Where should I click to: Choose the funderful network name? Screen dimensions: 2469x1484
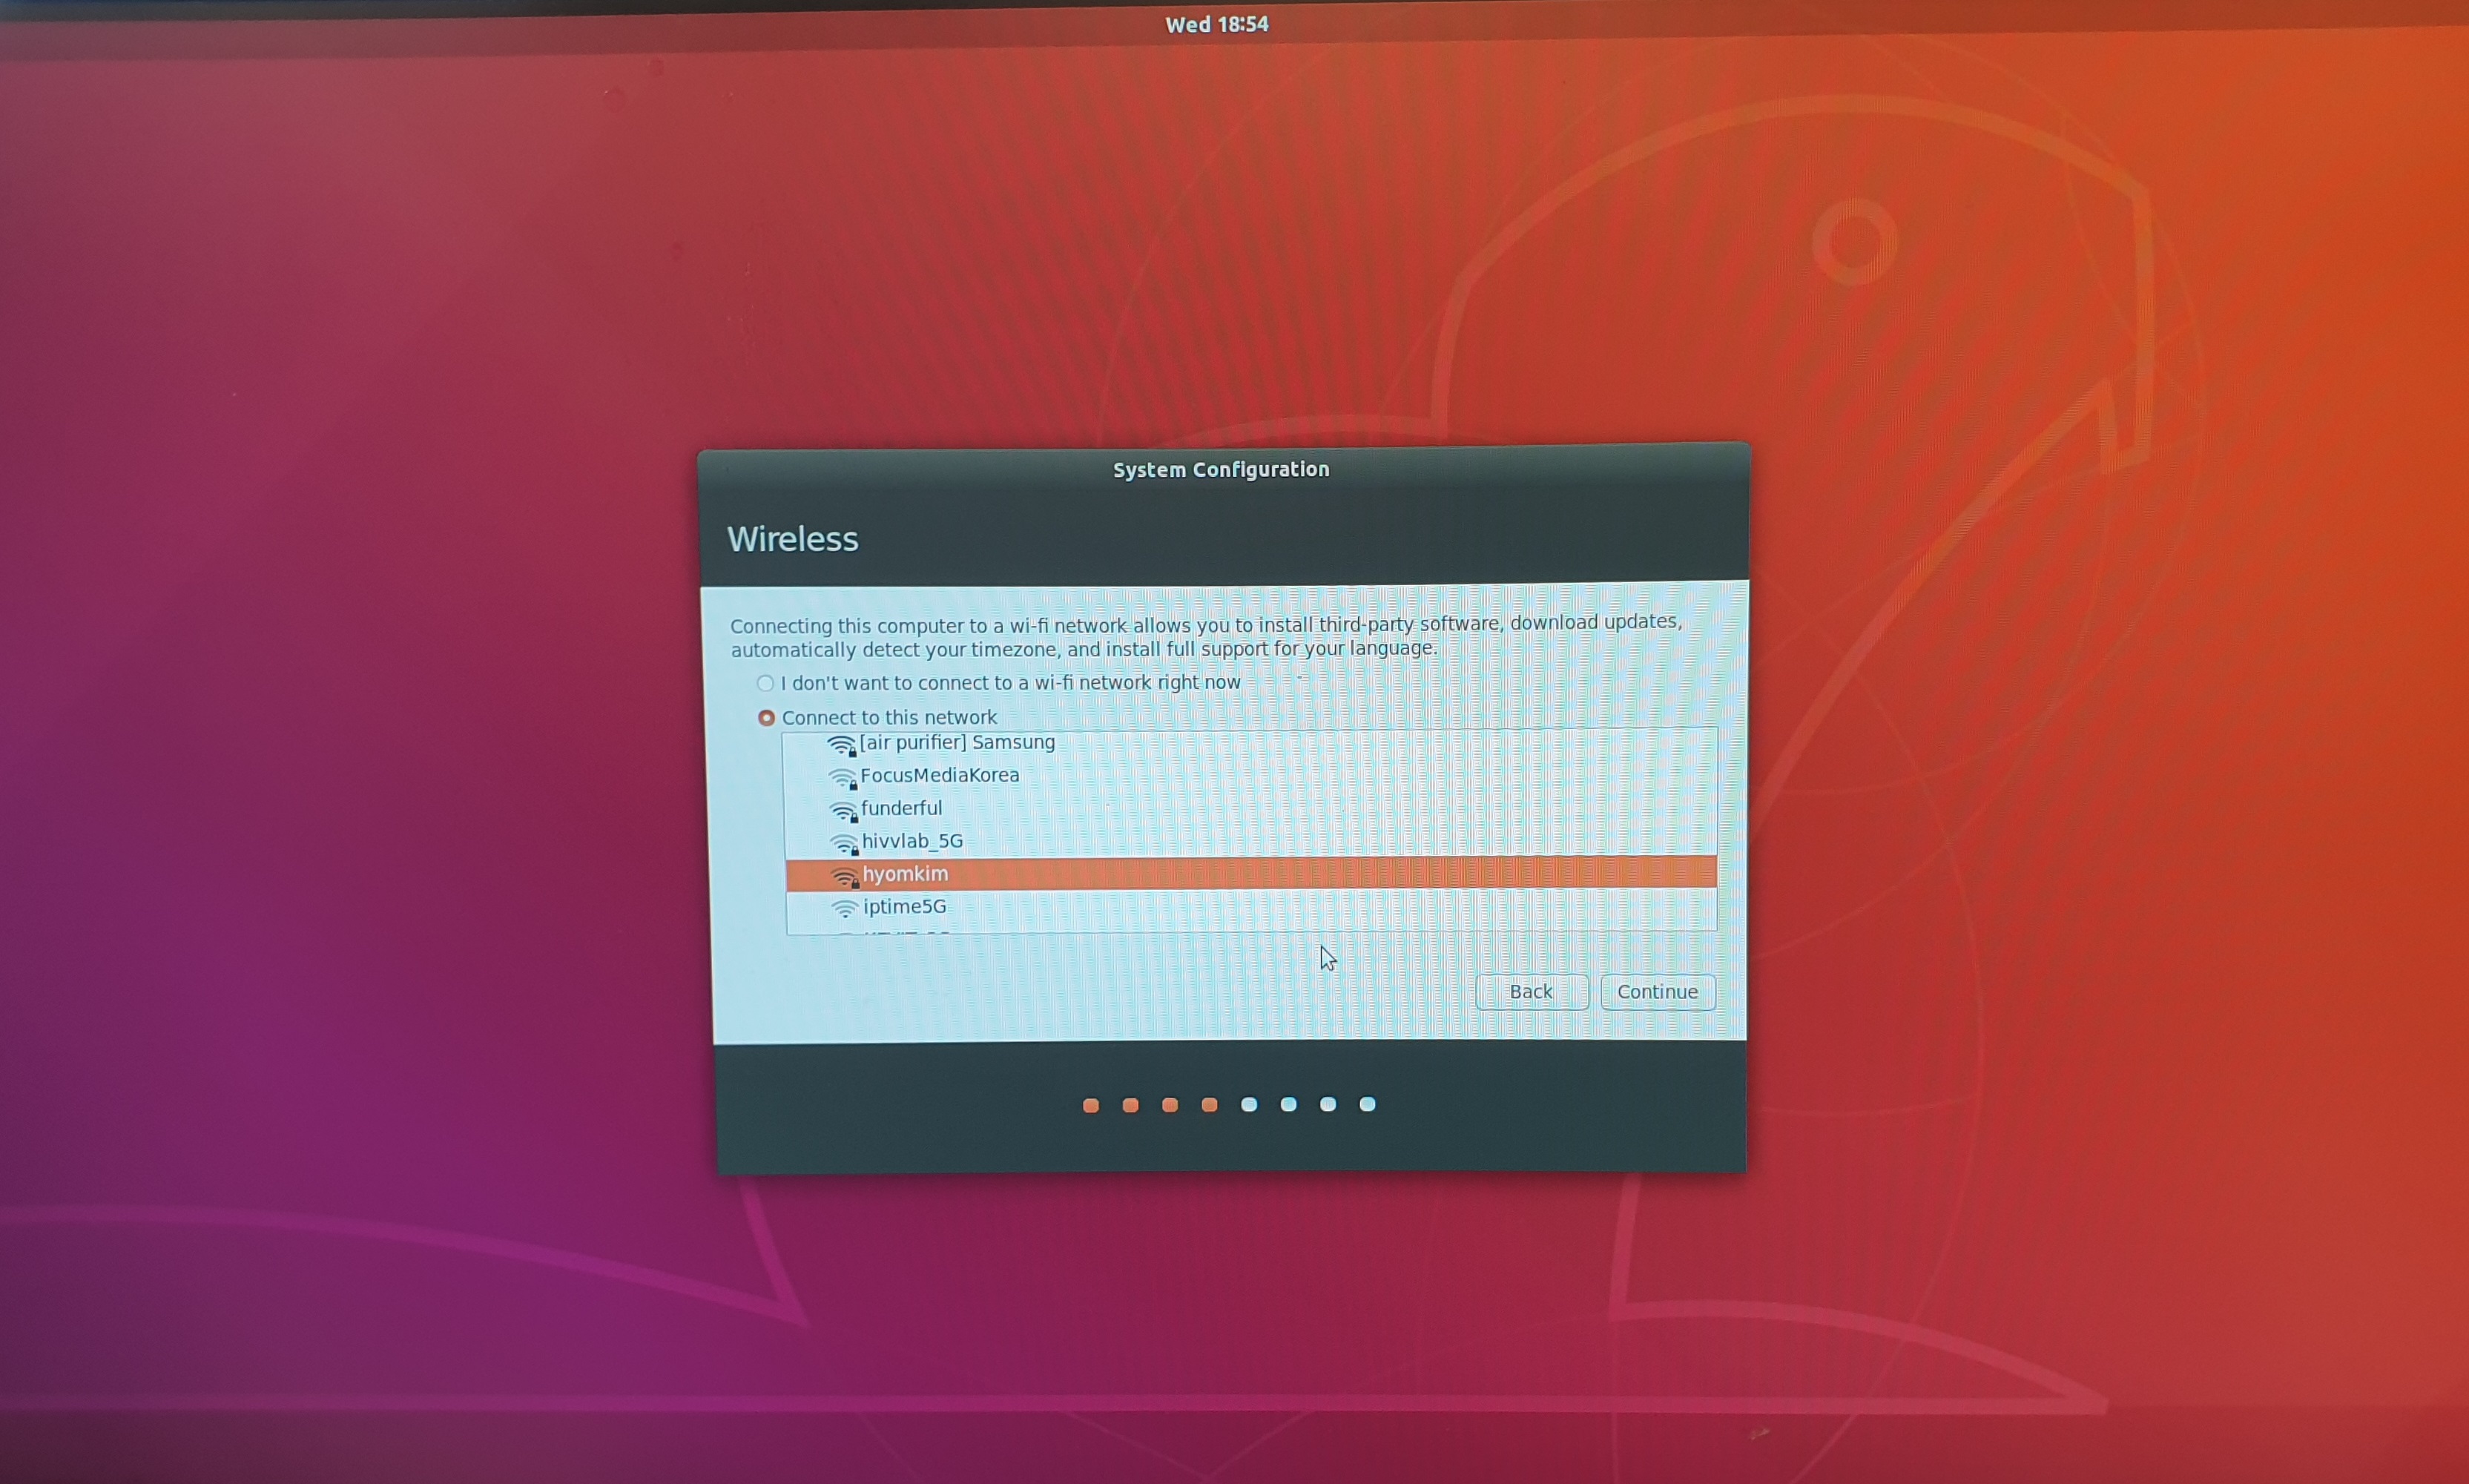pos(901,808)
